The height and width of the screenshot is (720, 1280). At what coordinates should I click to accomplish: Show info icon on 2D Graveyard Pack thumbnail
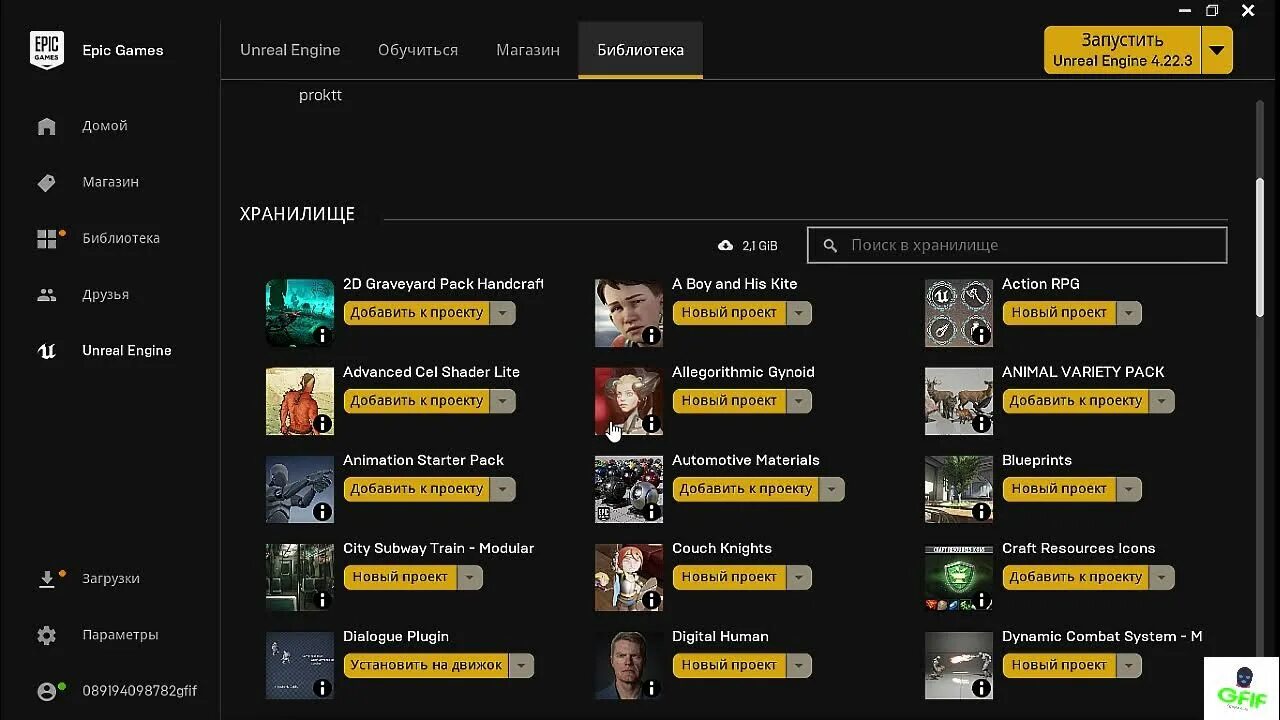pos(322,336)
